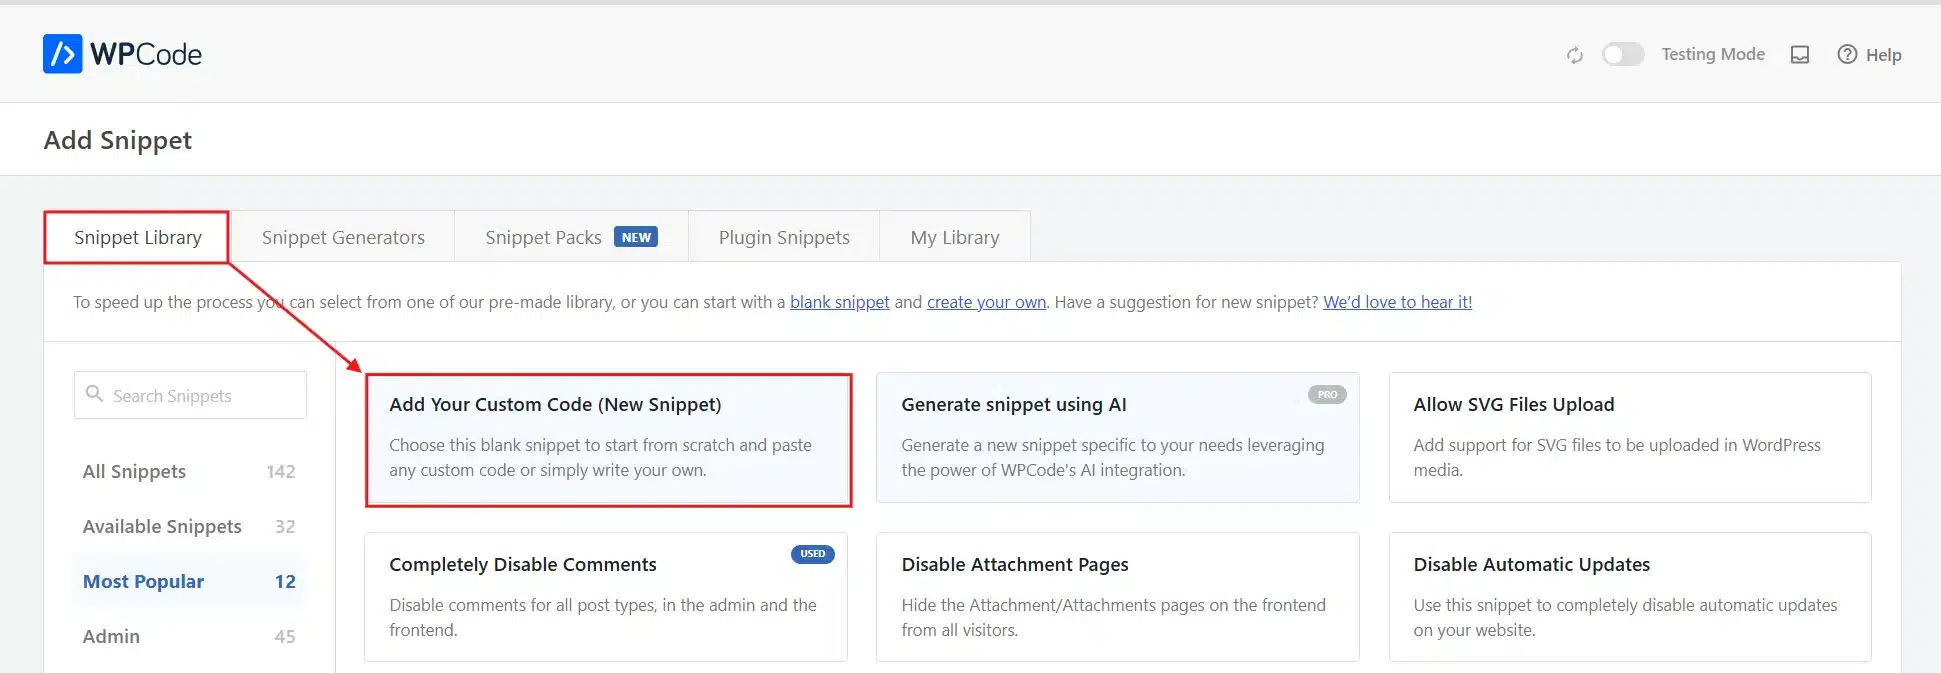1941x673 pixels.
Task: Click the We'd love to hear it! link
Action: point(1397,302)
